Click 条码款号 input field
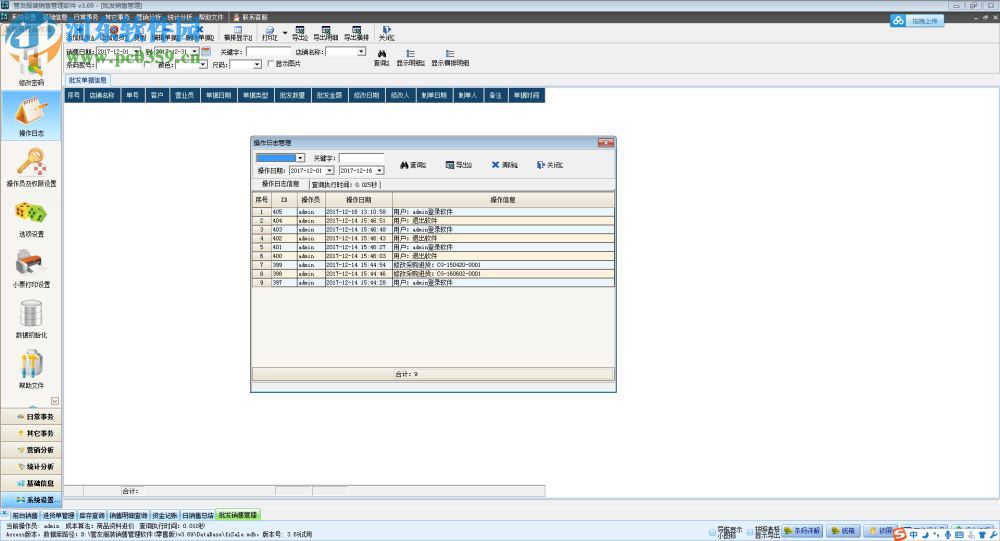The width and height of the screenshot is (1000, 541). [x=119, y=64]
